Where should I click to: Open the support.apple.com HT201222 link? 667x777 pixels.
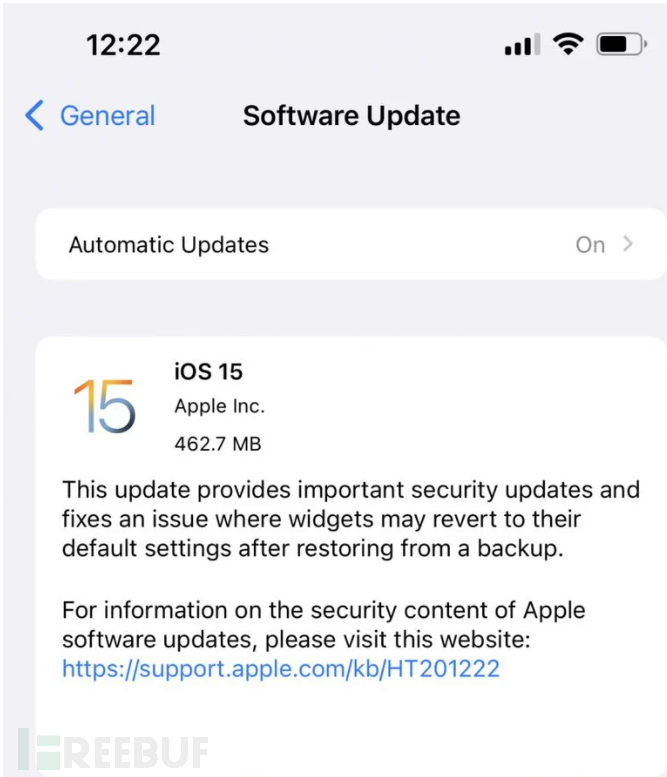click(280, 669)
